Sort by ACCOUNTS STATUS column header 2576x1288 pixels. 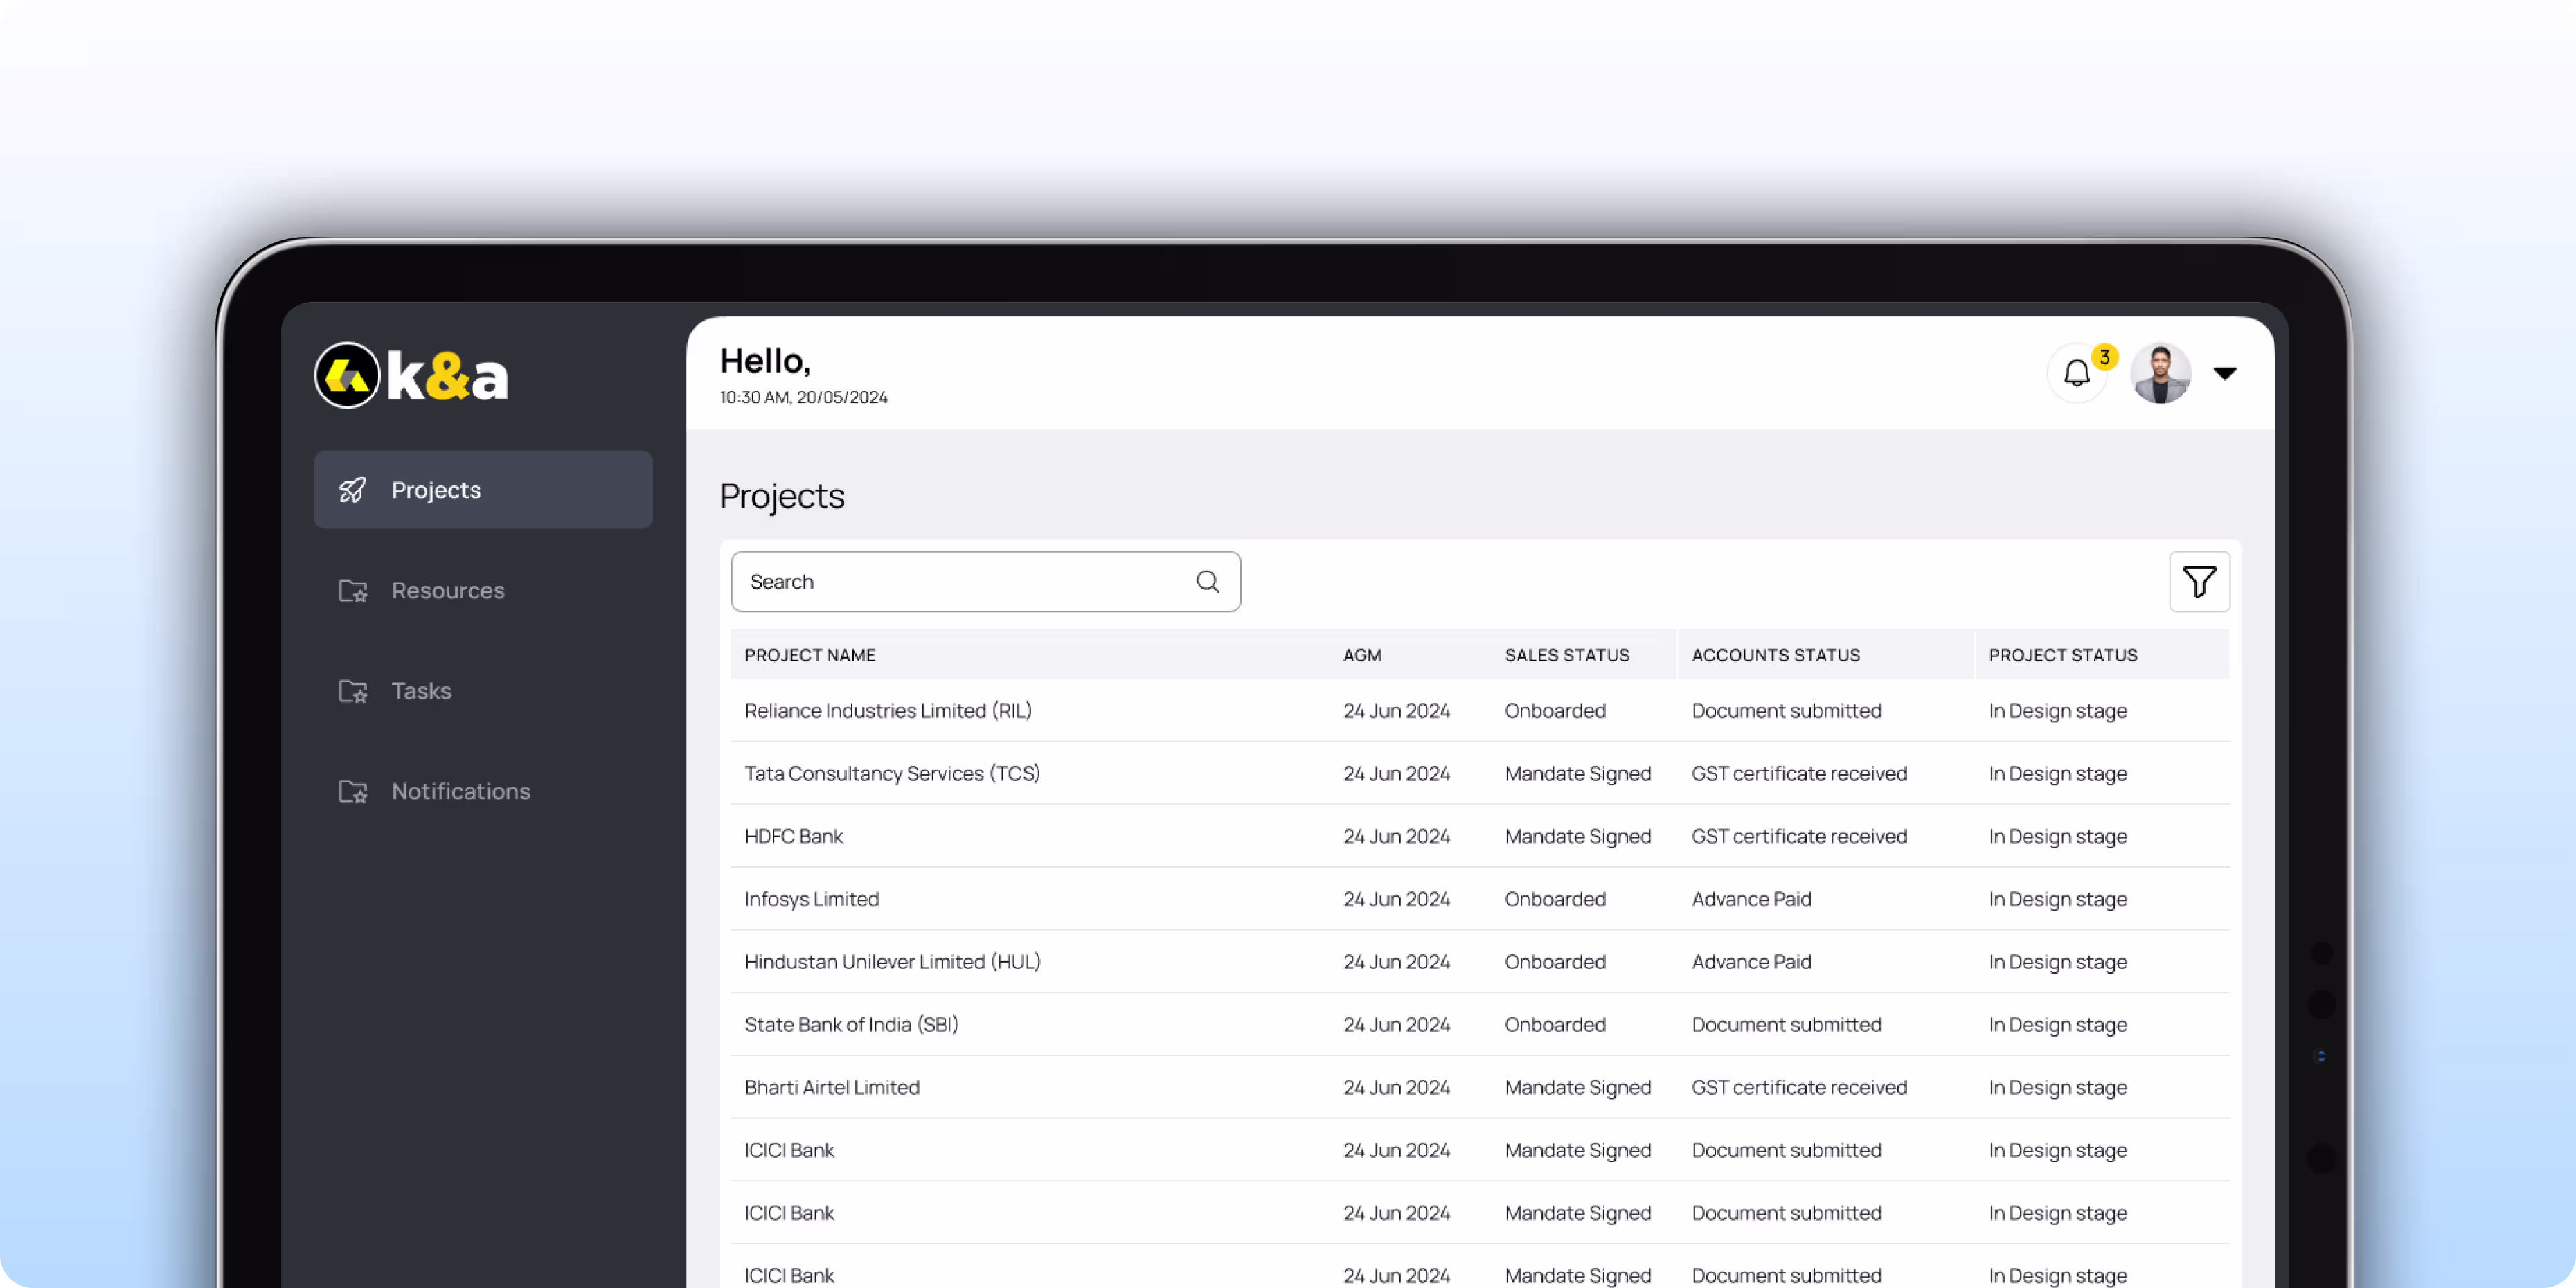(x=1775, y=655)
